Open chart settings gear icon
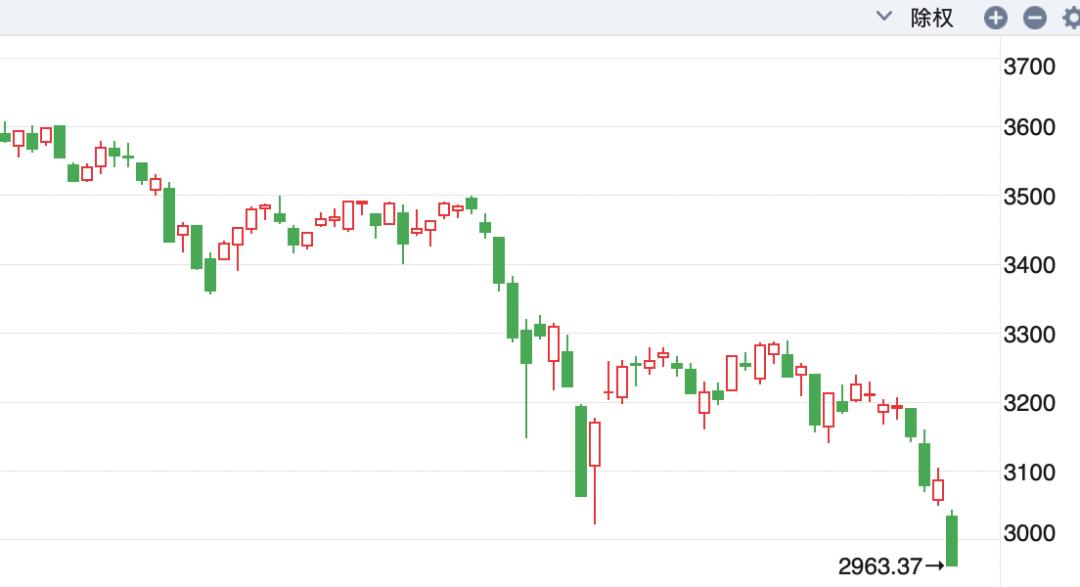This screenshot has height=587, width=1080. point(1072,18)
